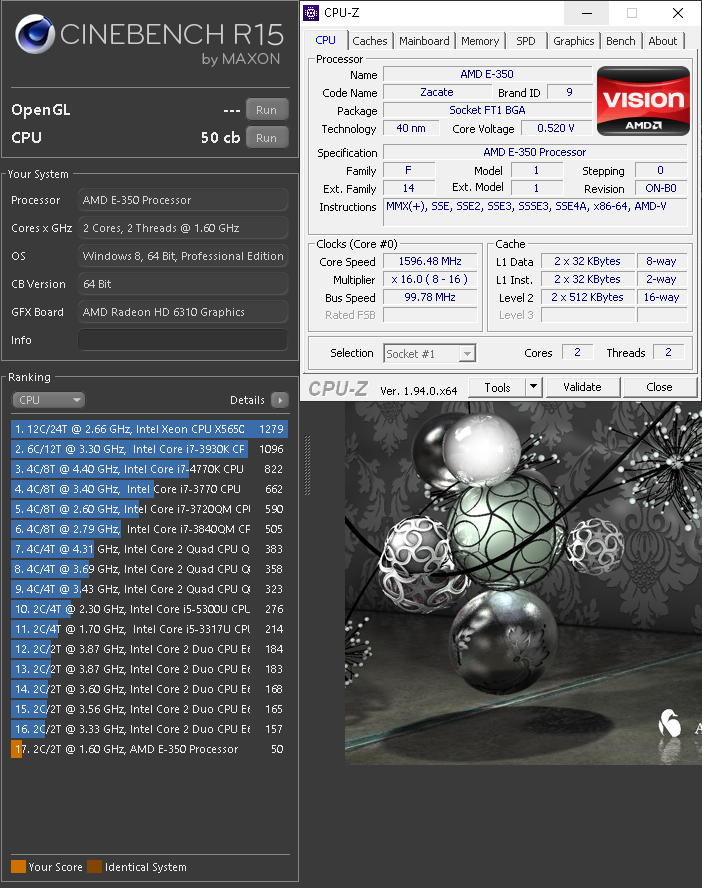
Task: Expand the Tools dropdown arrow in CPU-Z
Action: pos(533,387)
